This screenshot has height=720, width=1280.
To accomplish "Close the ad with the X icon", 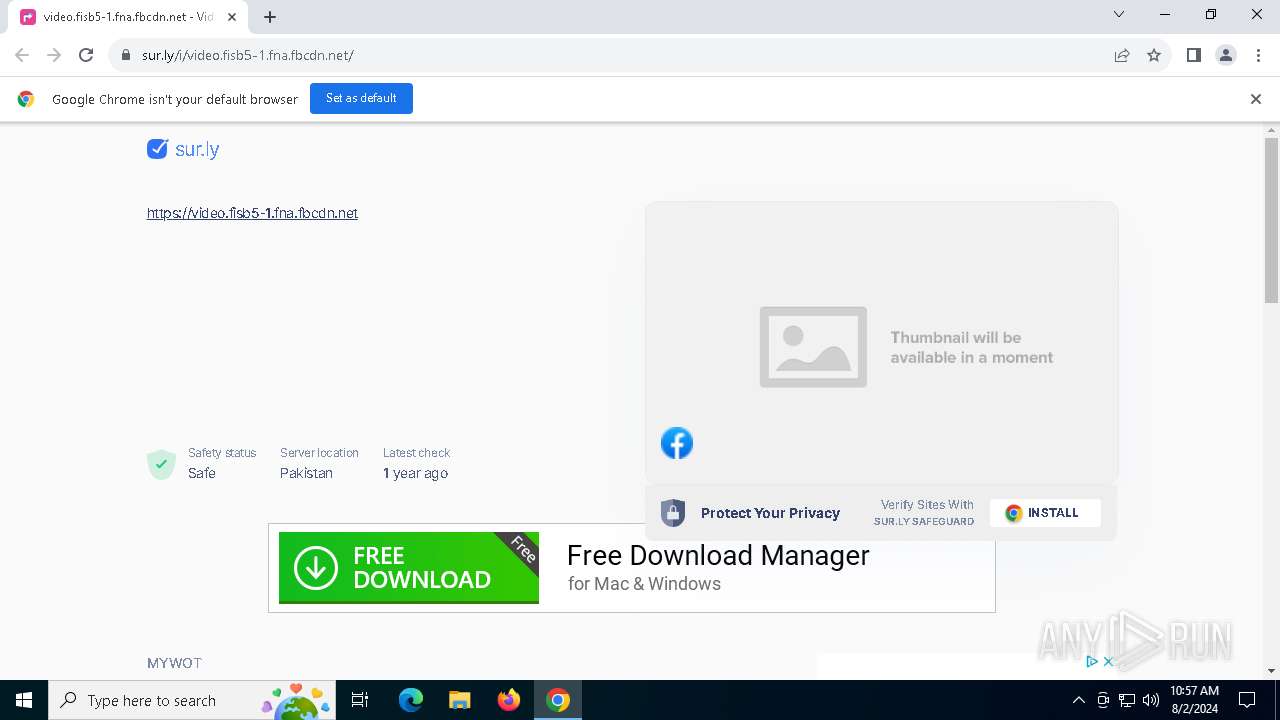I will tap(1108, 662).
